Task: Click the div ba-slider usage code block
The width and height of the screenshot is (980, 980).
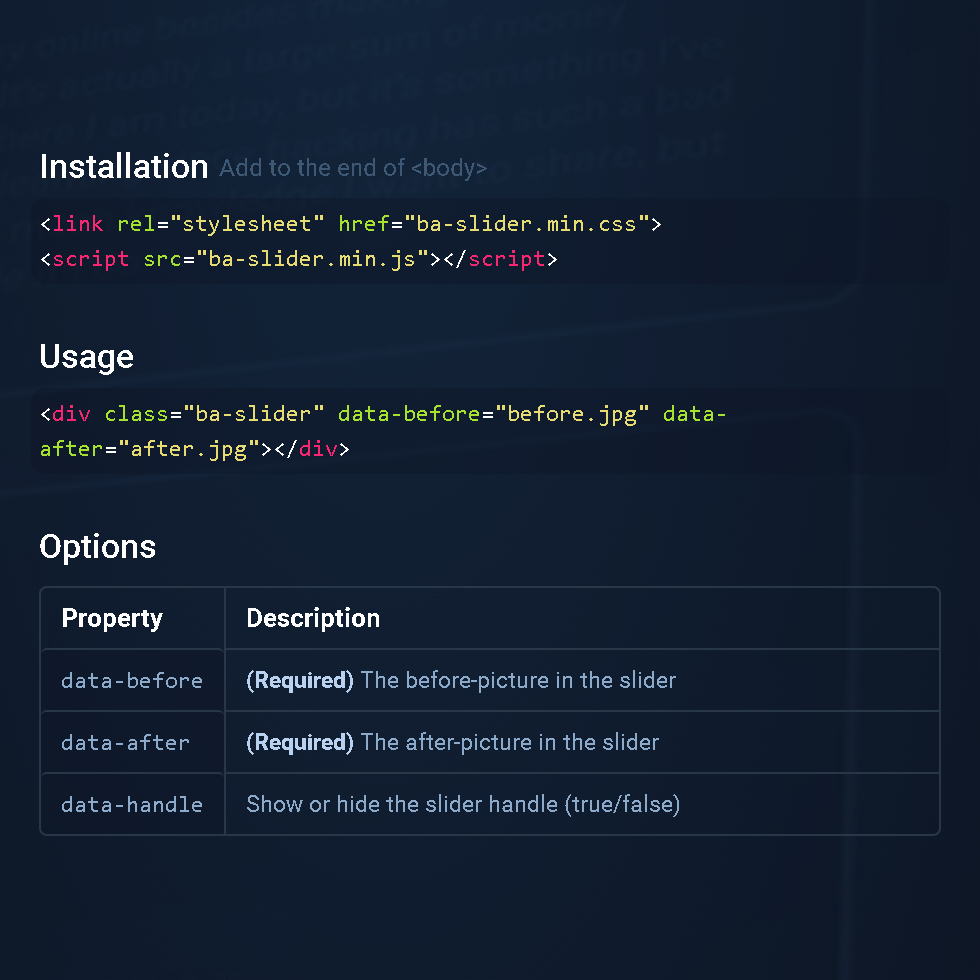Action: pyautogui.click(x=382, y=431)
